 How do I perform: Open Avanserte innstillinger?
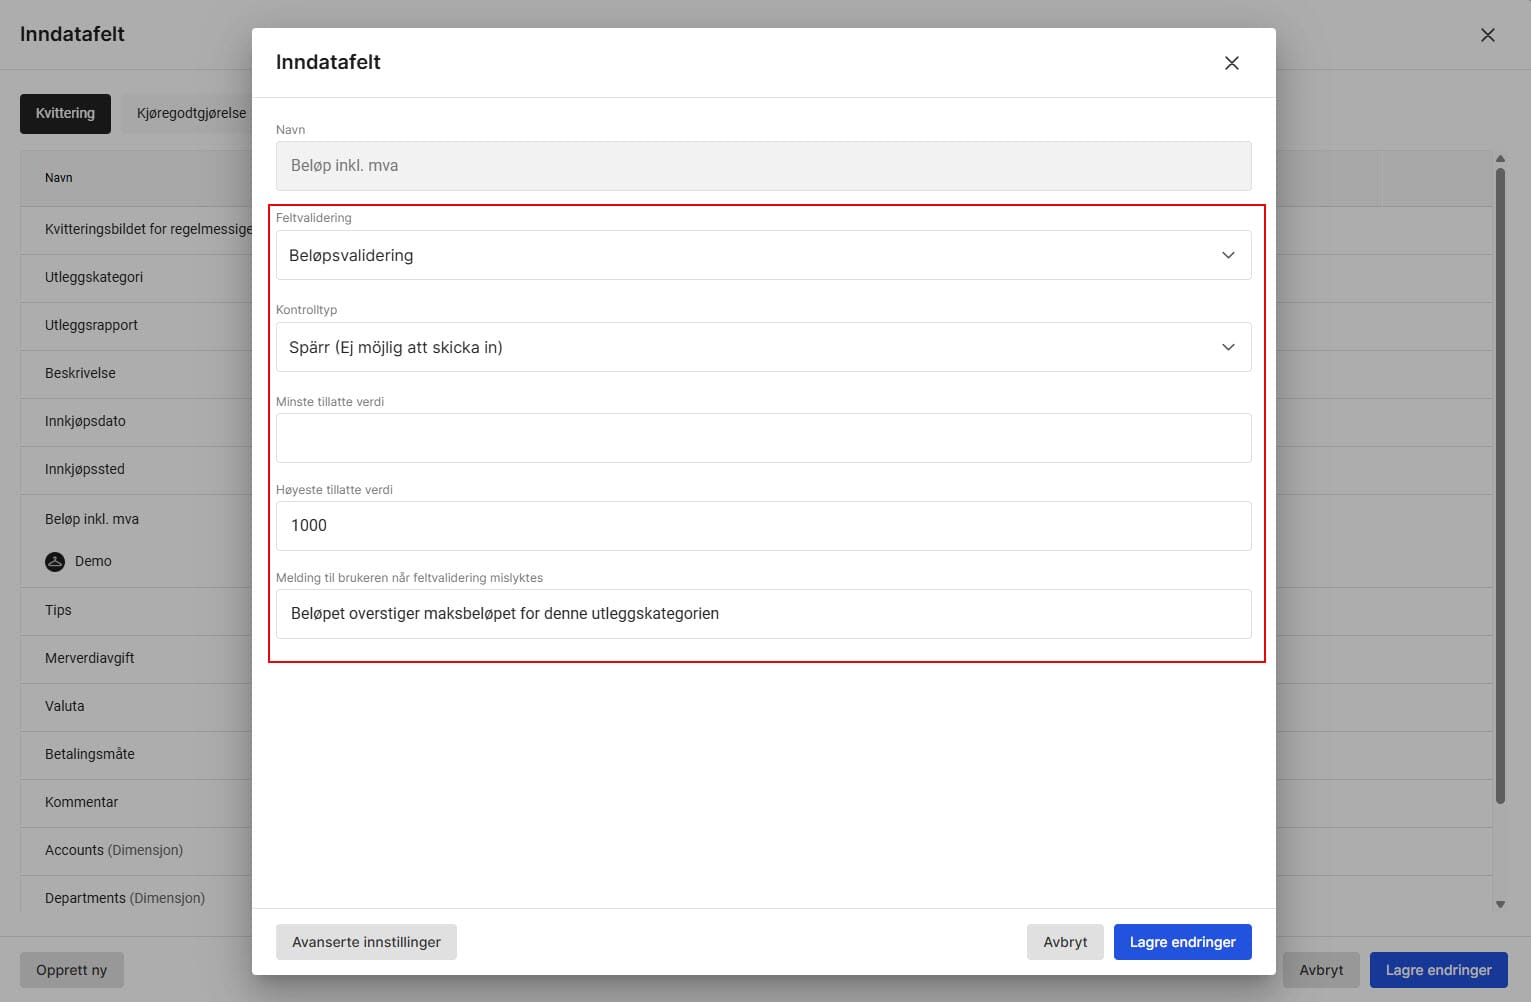[x=366, y=942]
